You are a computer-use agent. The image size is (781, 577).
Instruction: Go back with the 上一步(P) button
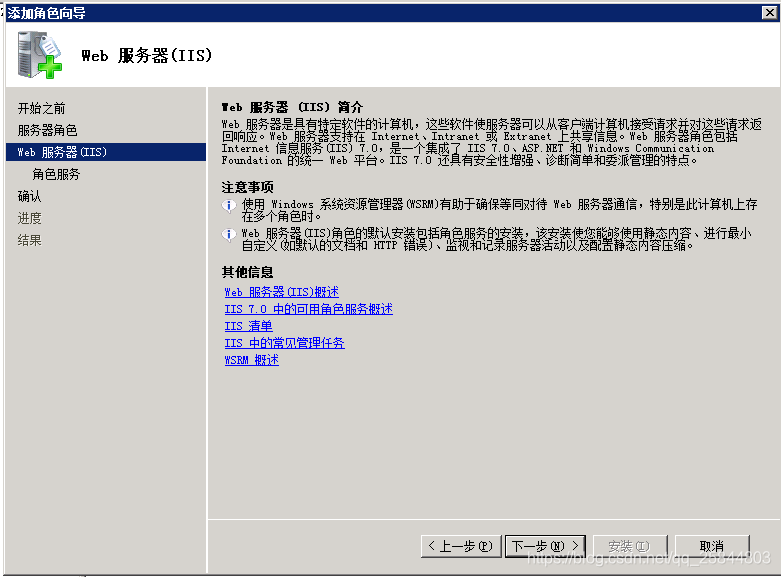[x=461, y=546]
